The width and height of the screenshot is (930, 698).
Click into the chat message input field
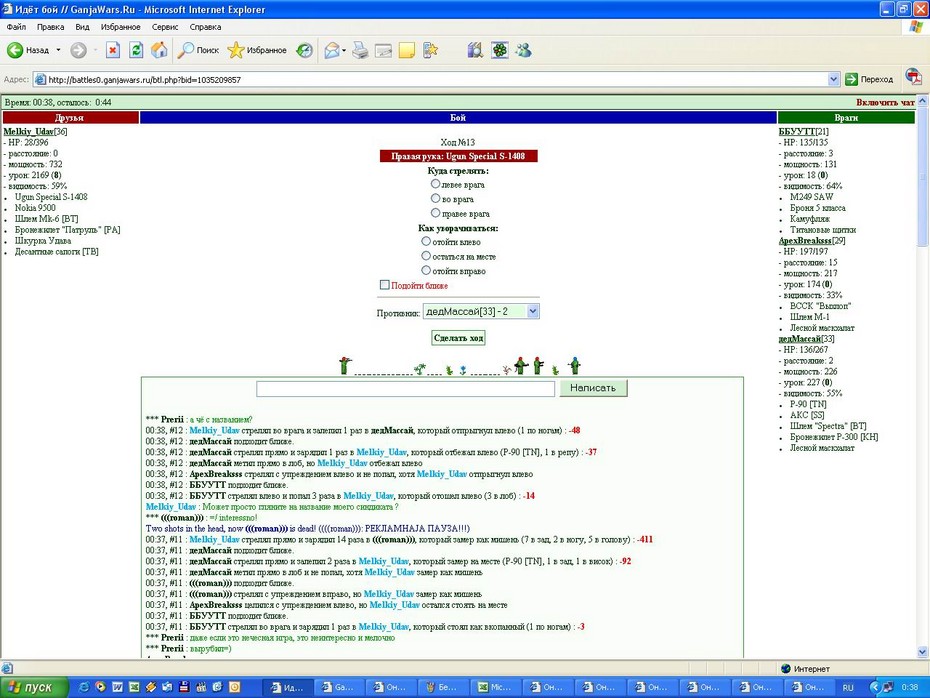pyautogui.click(x=406, y=388)
